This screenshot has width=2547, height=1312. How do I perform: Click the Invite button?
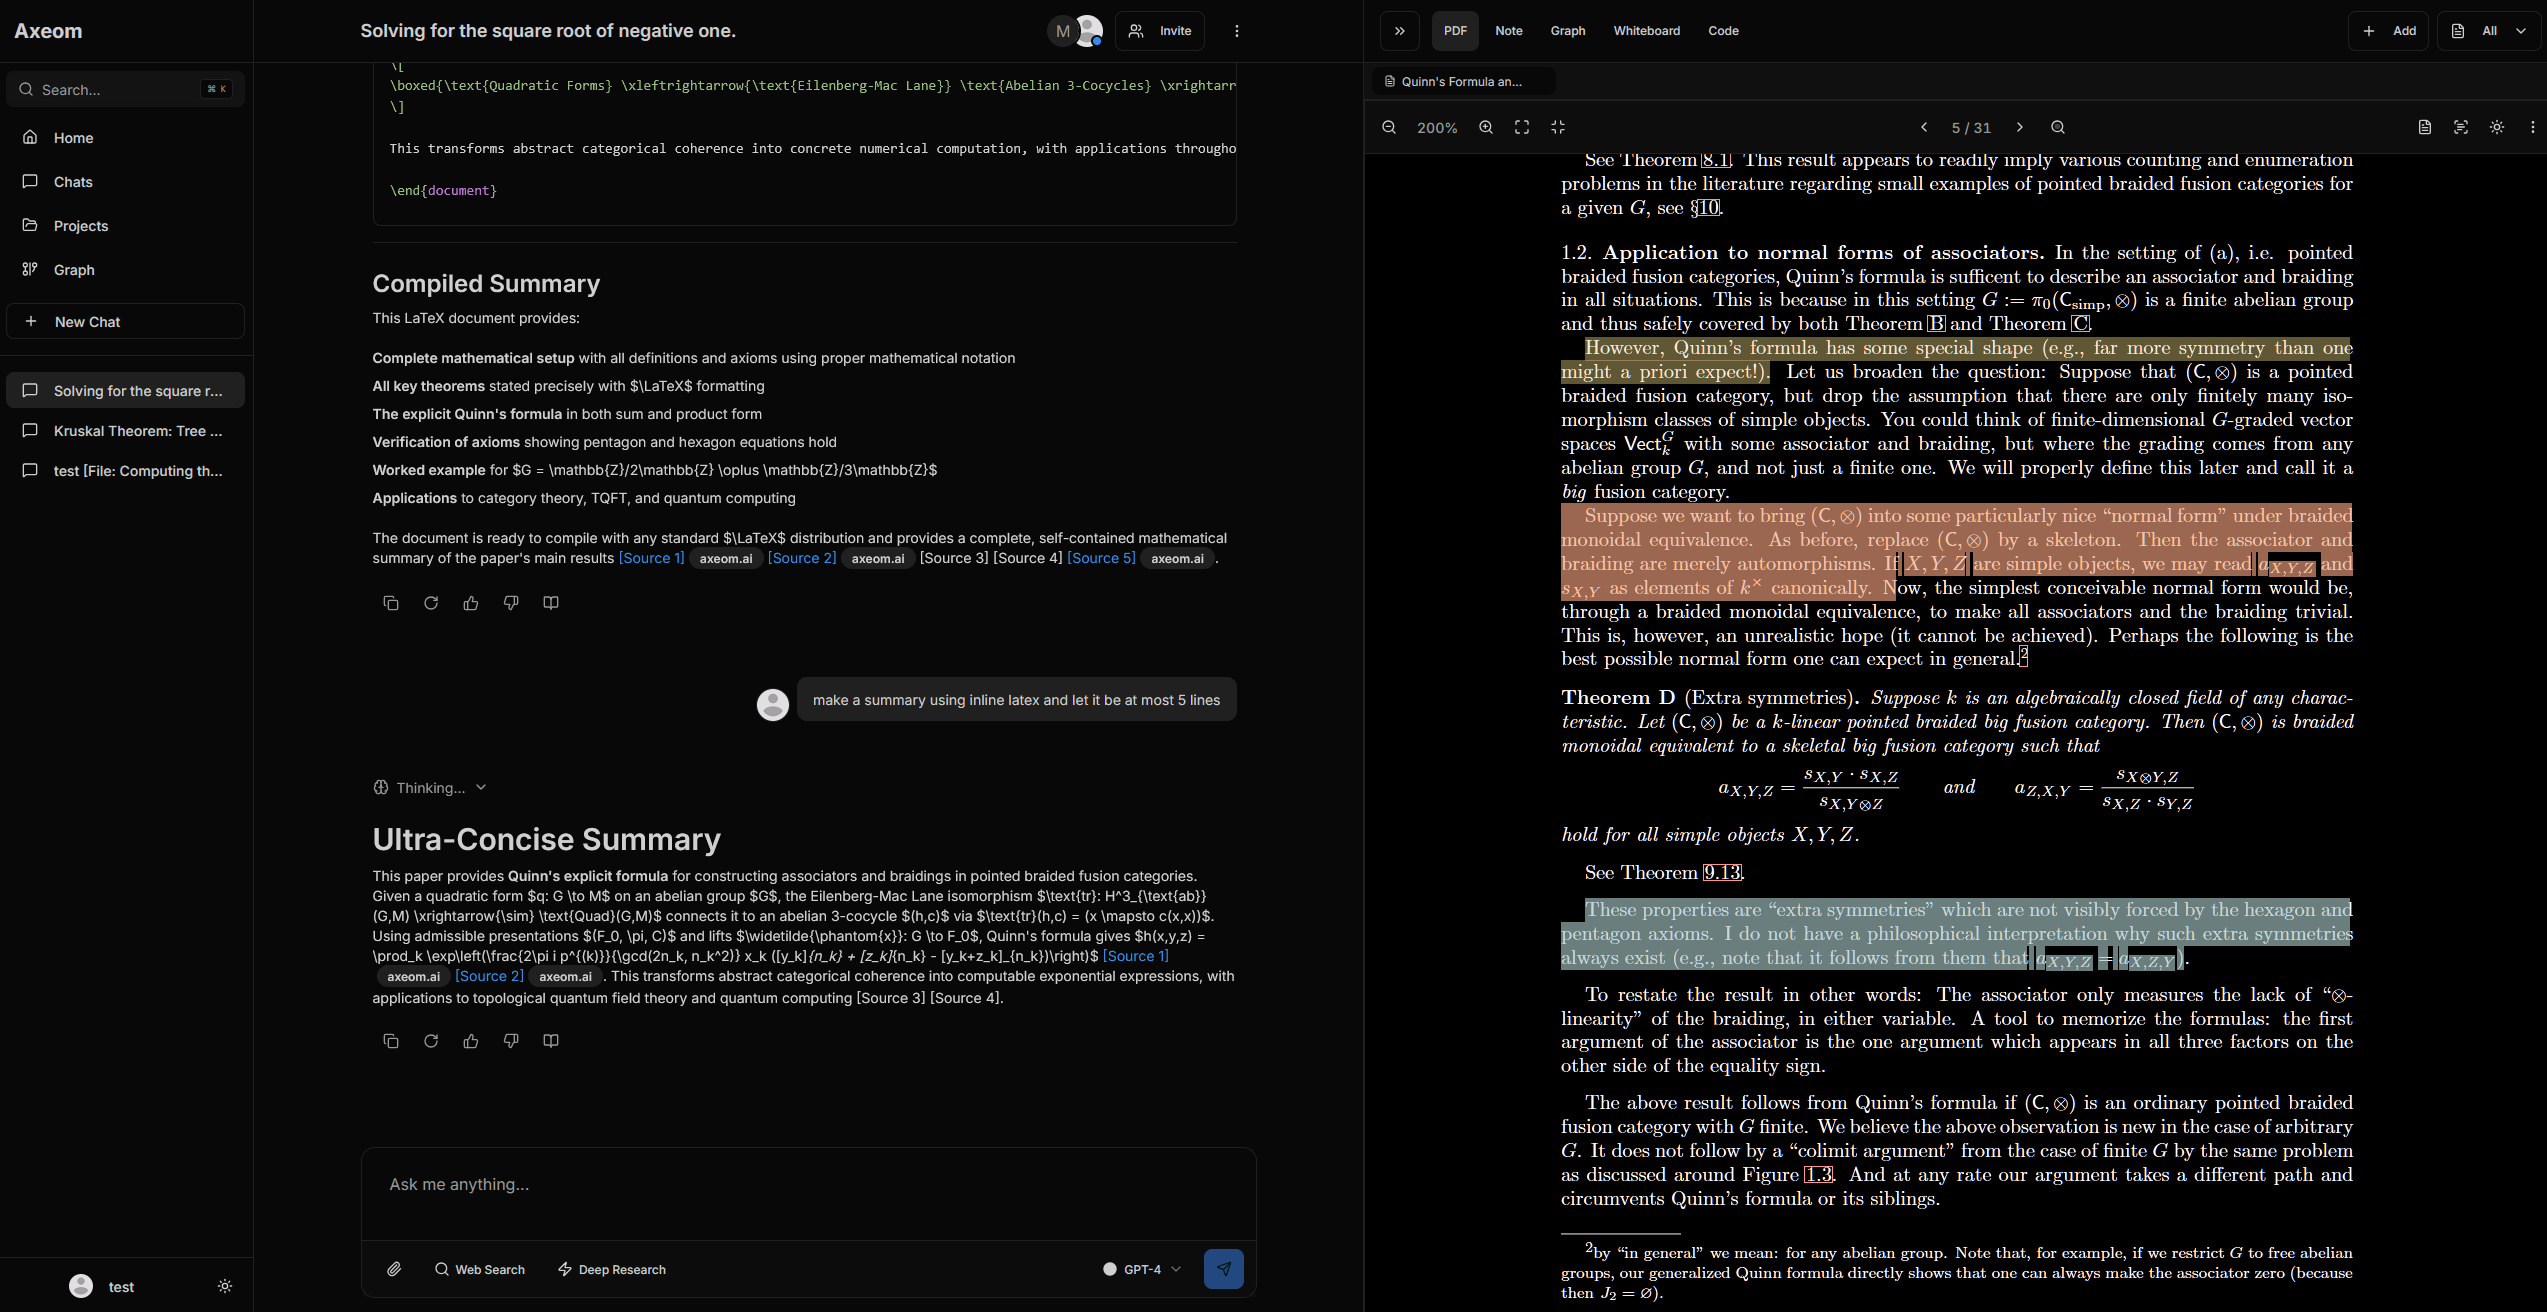point(1159,31)
